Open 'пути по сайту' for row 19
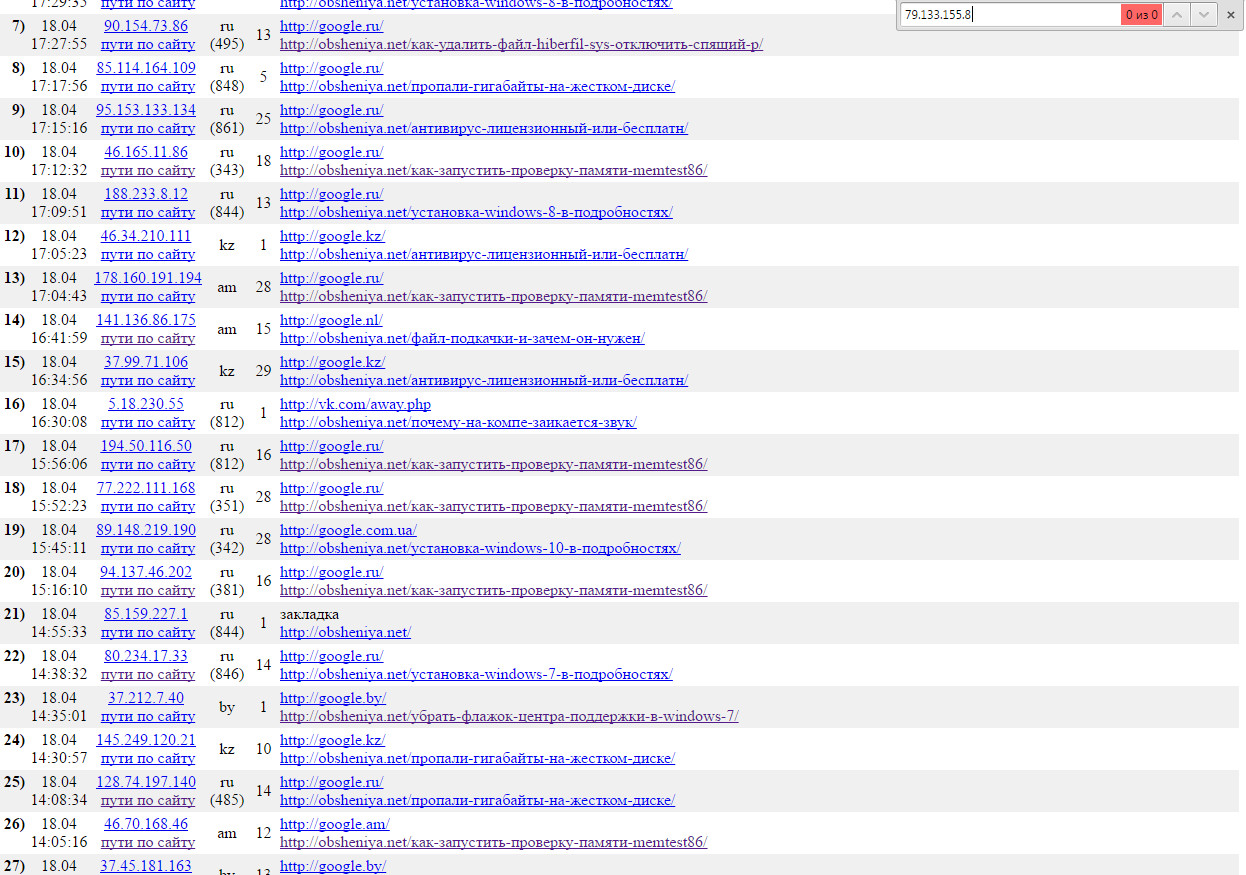 tap(148, 548)
